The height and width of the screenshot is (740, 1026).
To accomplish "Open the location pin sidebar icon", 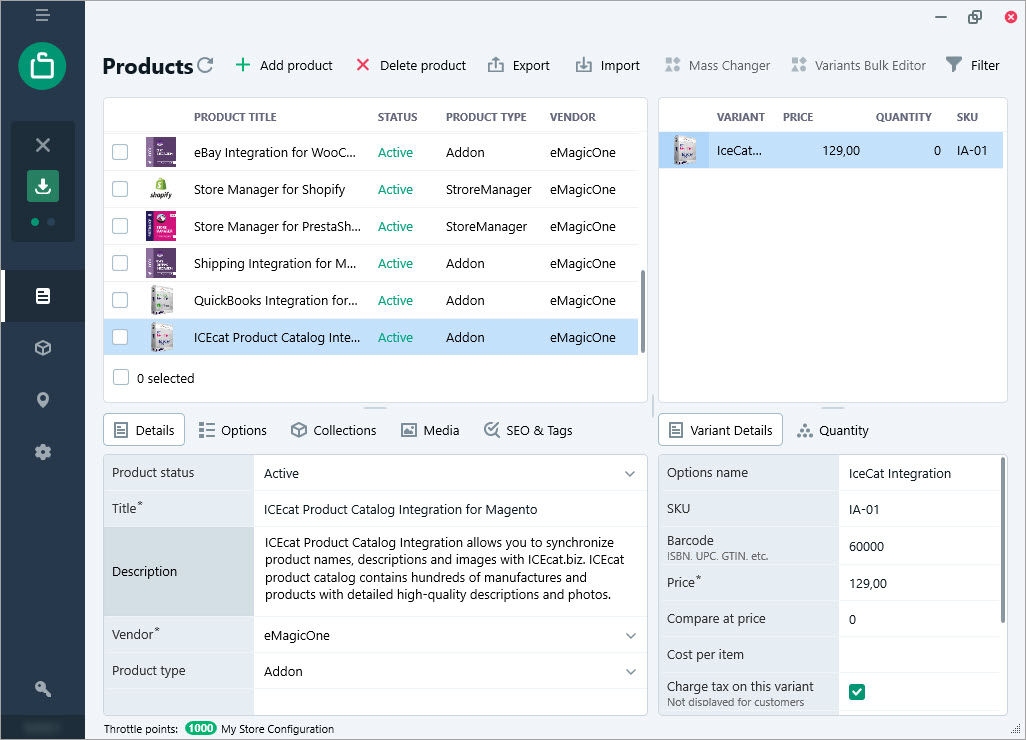I will pos(43,400).
